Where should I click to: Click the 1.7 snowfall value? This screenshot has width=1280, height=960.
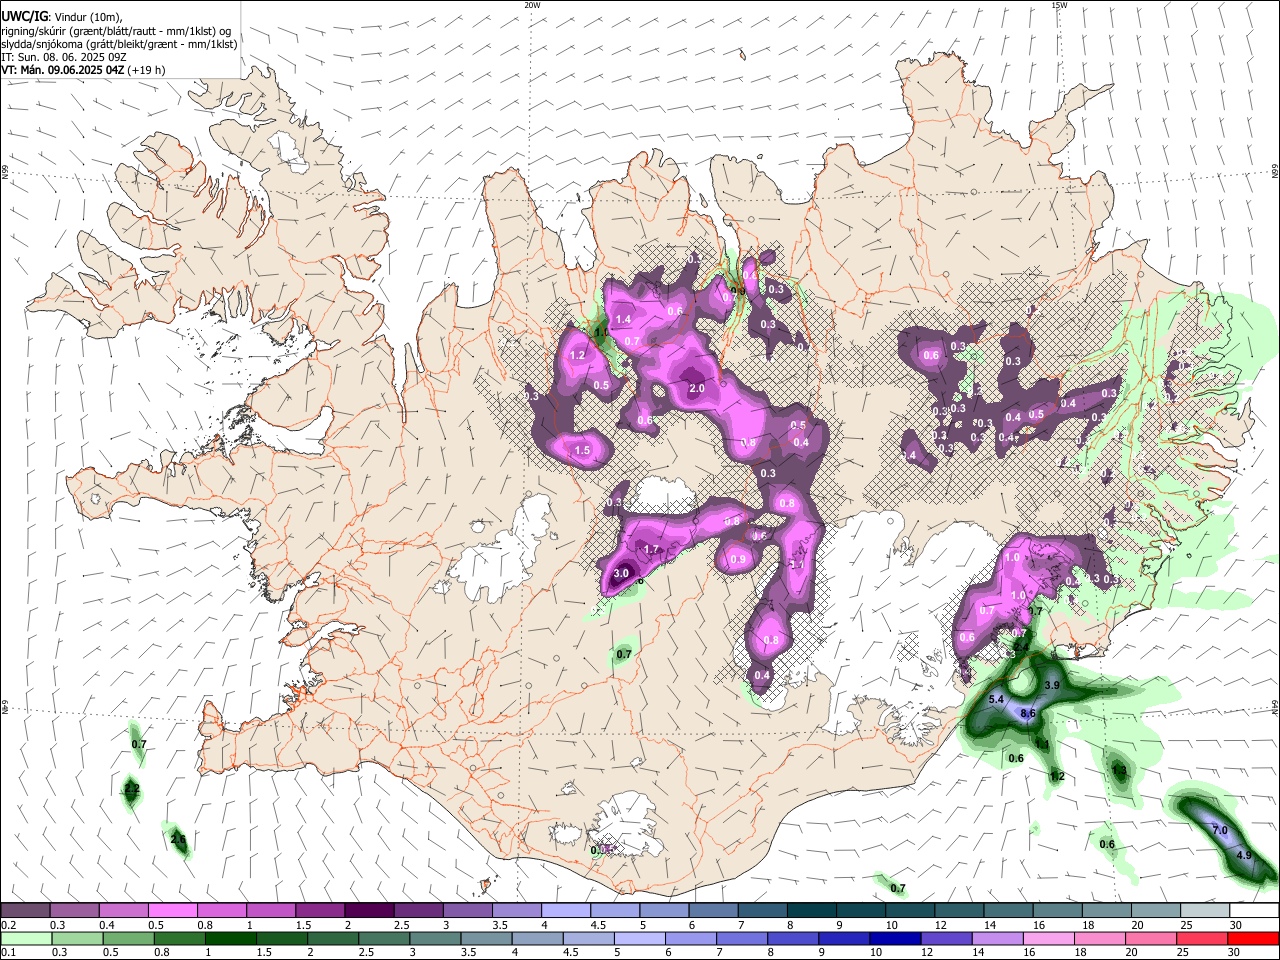(x=652, y=549)
